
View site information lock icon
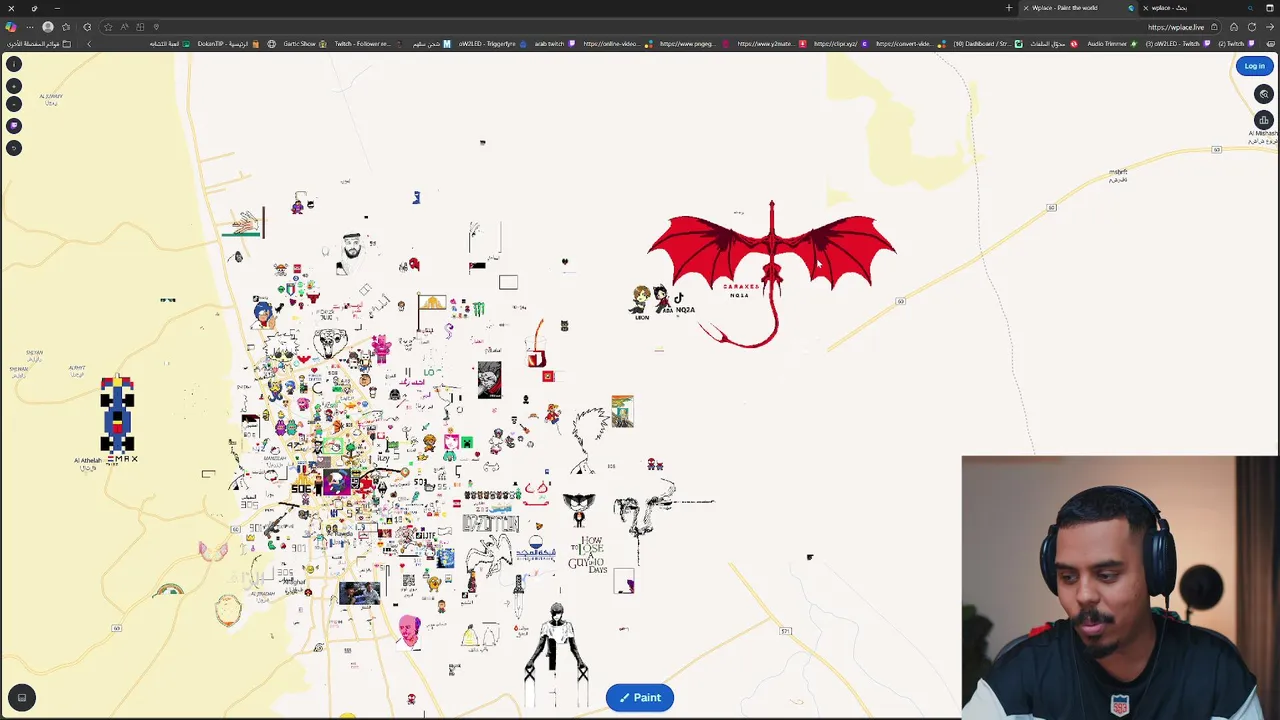[1214, 27]
